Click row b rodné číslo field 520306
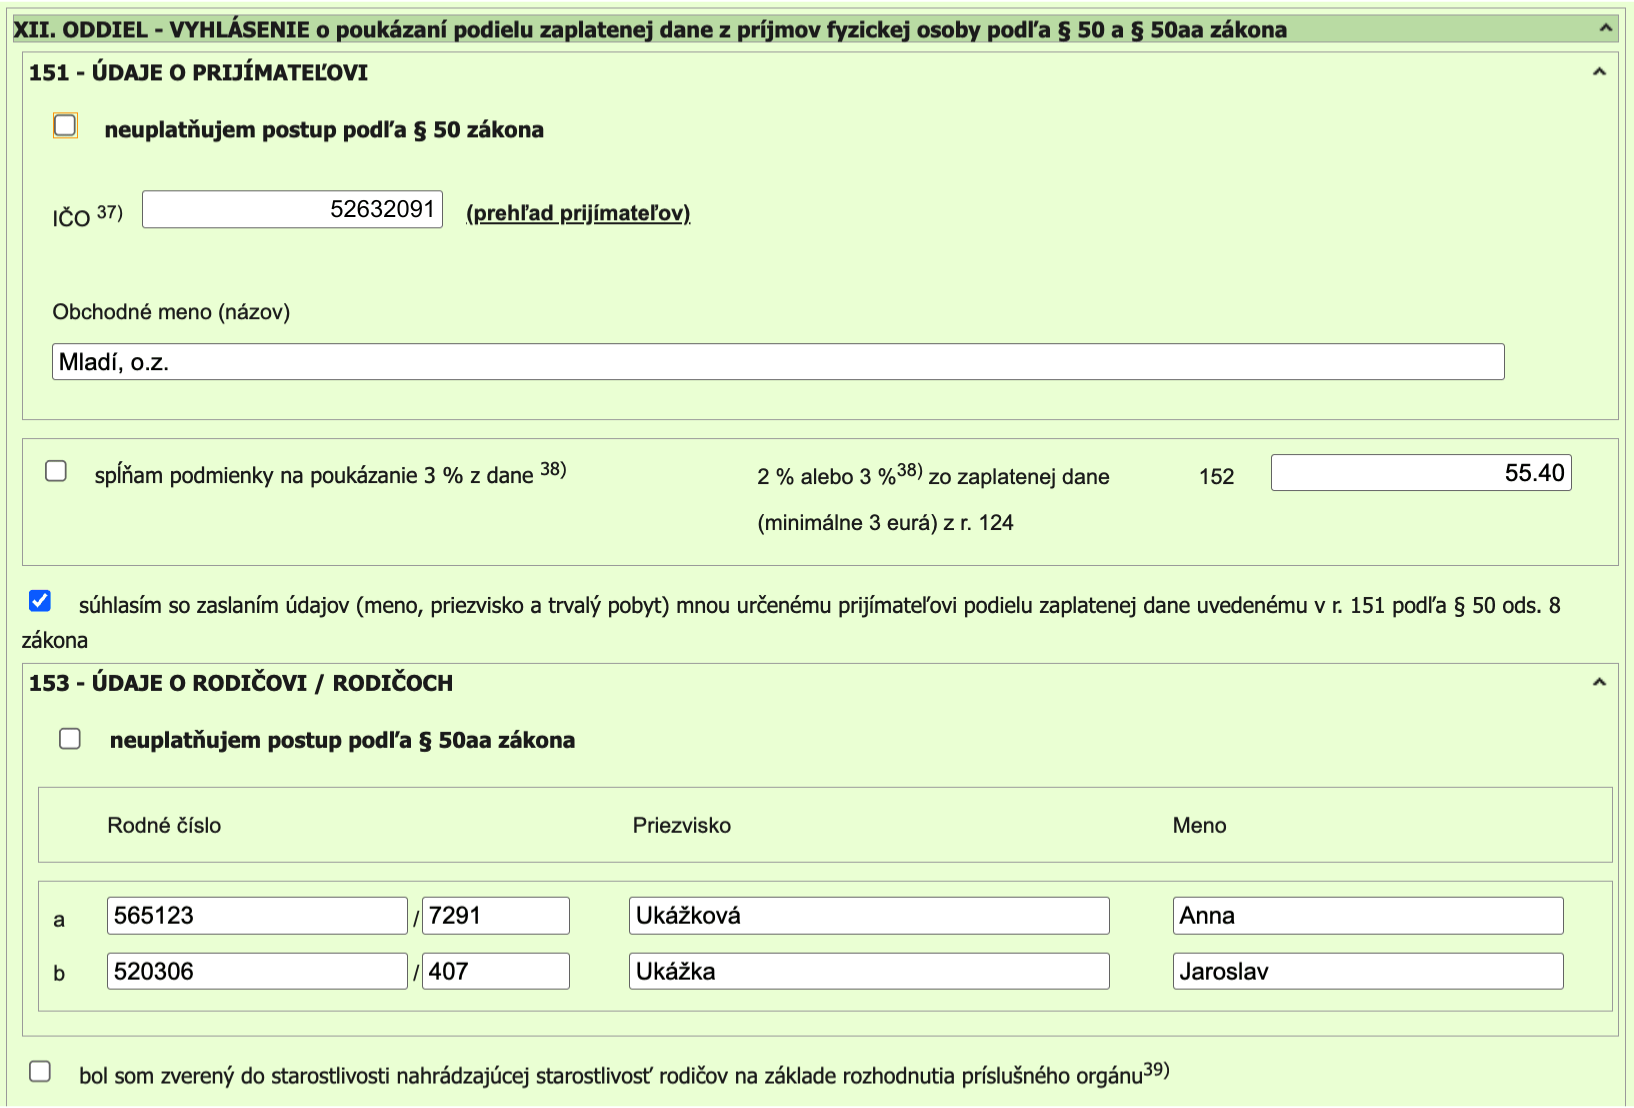The width and height of the screenshot is (1634, 1108). pos(257,972)
